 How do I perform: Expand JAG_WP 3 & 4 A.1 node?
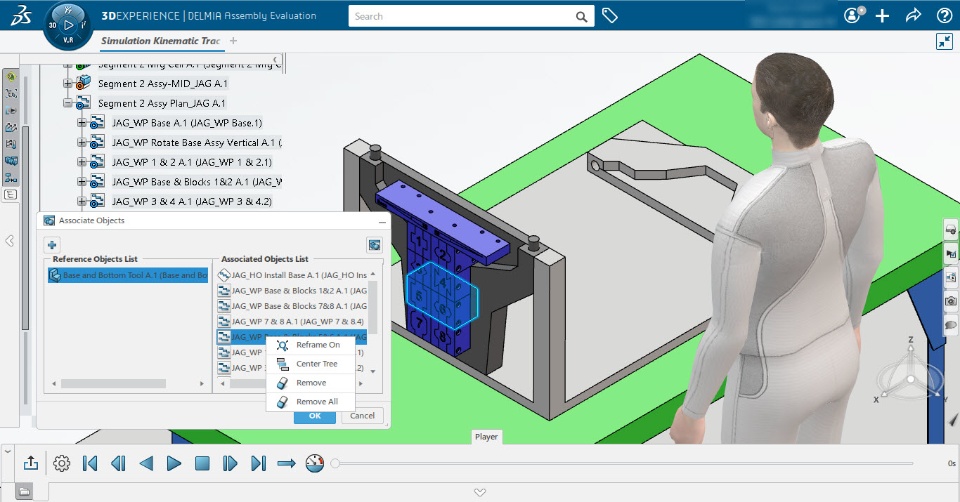tap(81, 201)
